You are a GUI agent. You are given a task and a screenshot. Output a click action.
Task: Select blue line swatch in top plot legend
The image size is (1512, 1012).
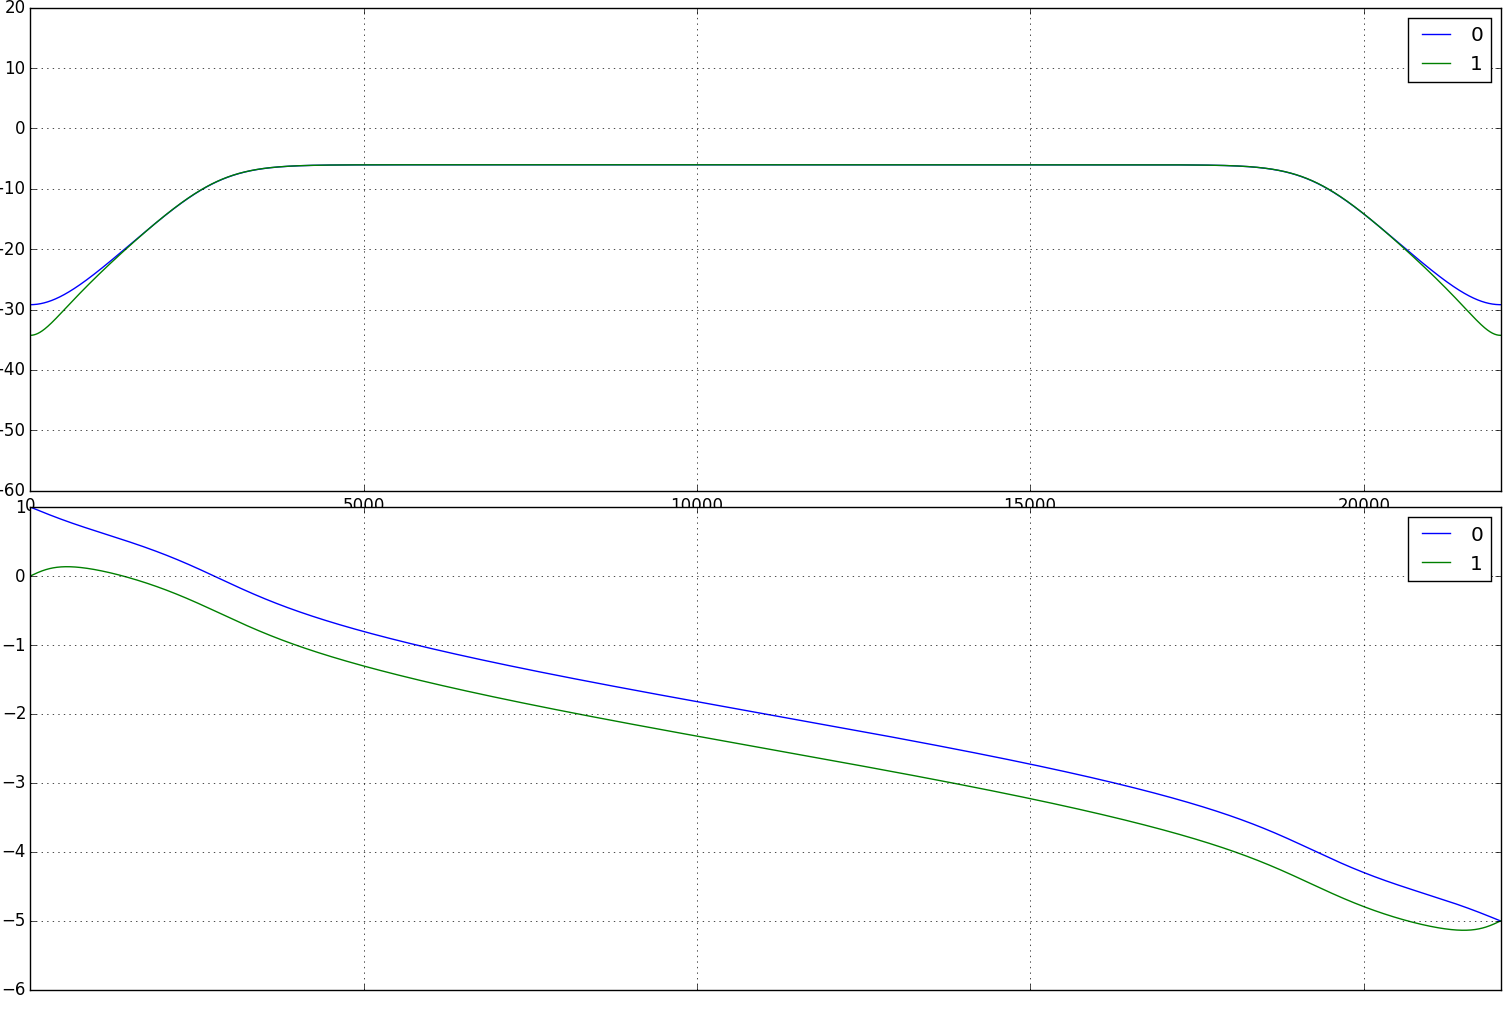coord(1436,35)
